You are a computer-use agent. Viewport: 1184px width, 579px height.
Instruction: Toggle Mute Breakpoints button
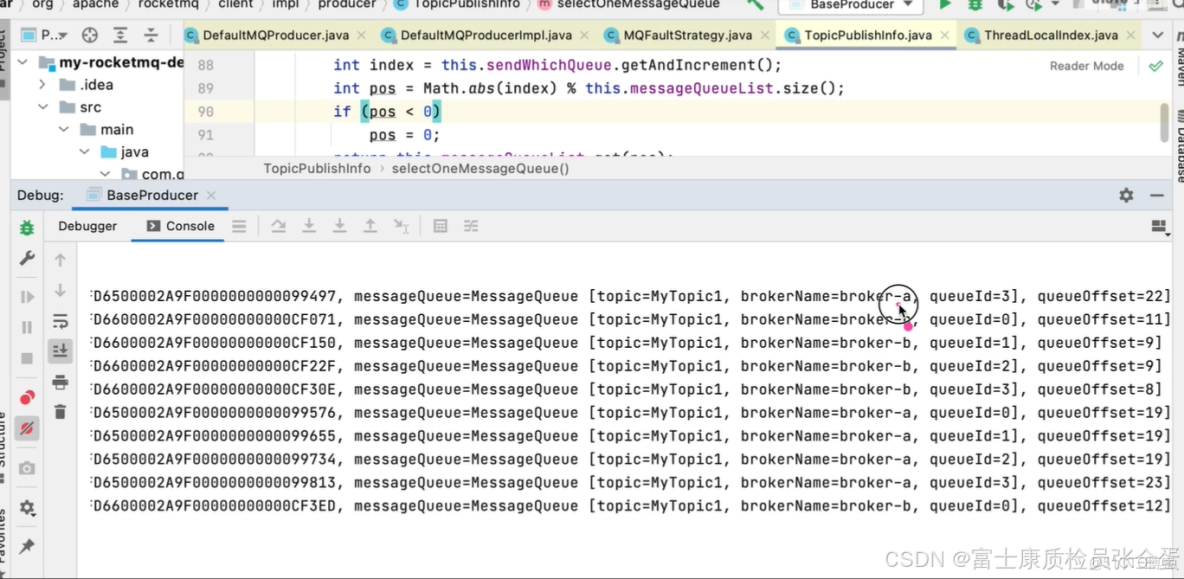(x=27, y=428)
